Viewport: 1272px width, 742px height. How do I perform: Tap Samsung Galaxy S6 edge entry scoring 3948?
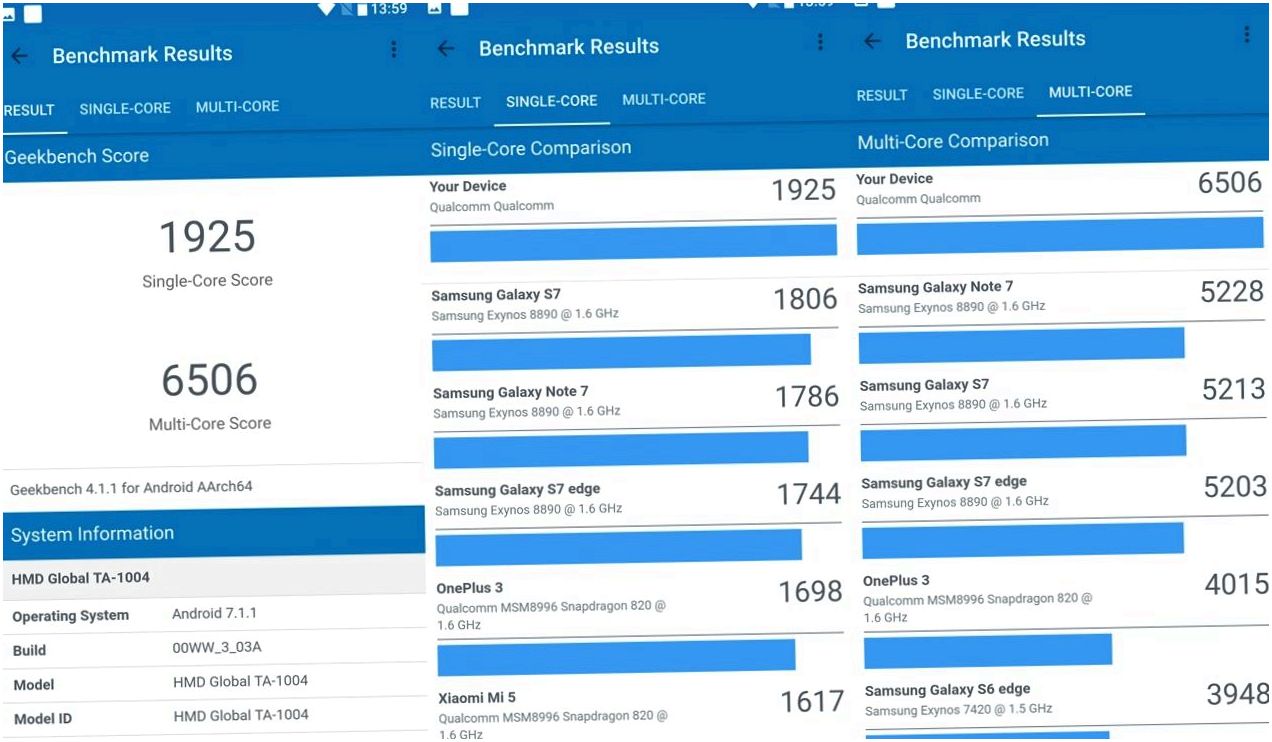click(x=1067, y=699)
